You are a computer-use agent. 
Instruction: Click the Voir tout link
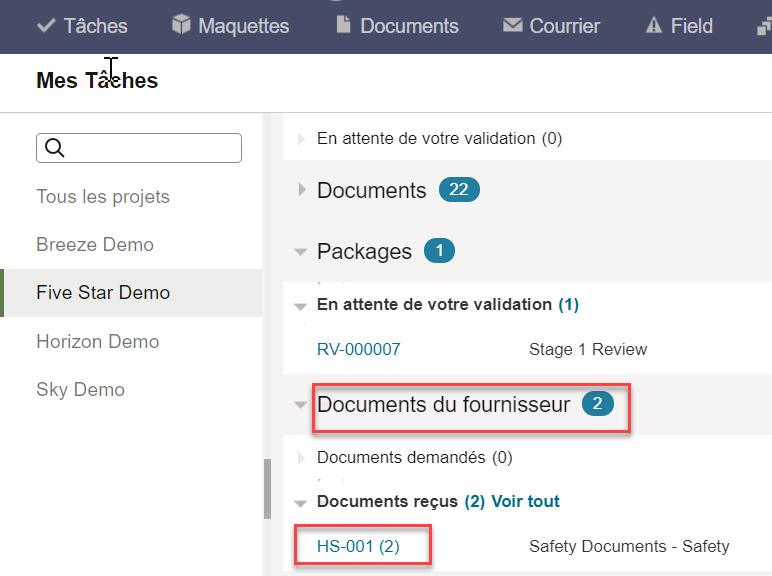coord(525,501)
